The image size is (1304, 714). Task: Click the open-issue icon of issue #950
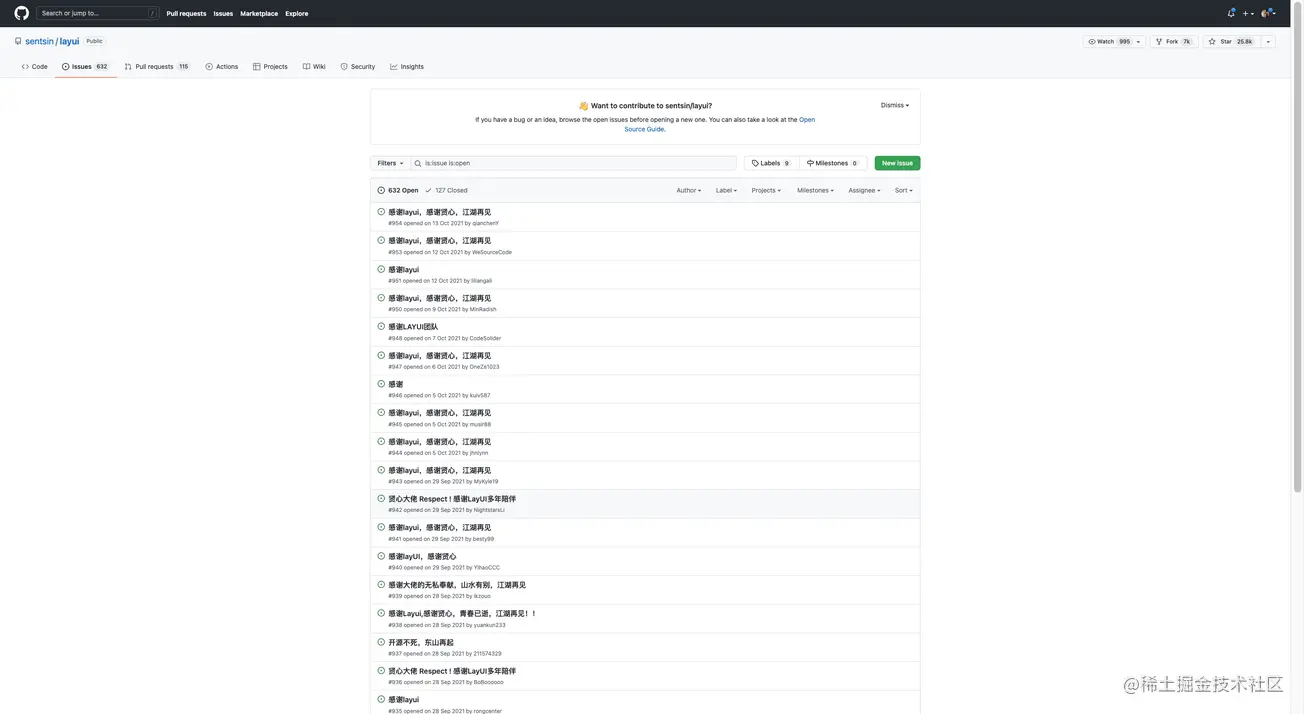tap(381, 298)
